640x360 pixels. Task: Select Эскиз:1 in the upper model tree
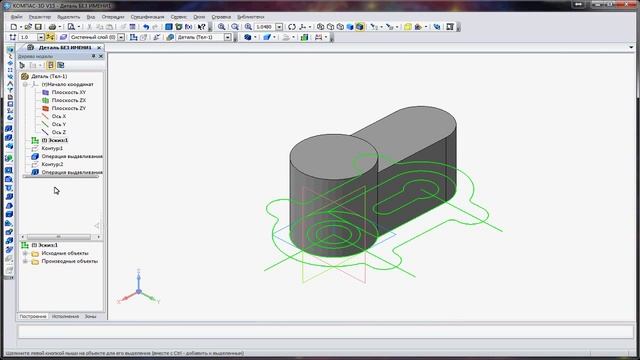tap(55, 140)
